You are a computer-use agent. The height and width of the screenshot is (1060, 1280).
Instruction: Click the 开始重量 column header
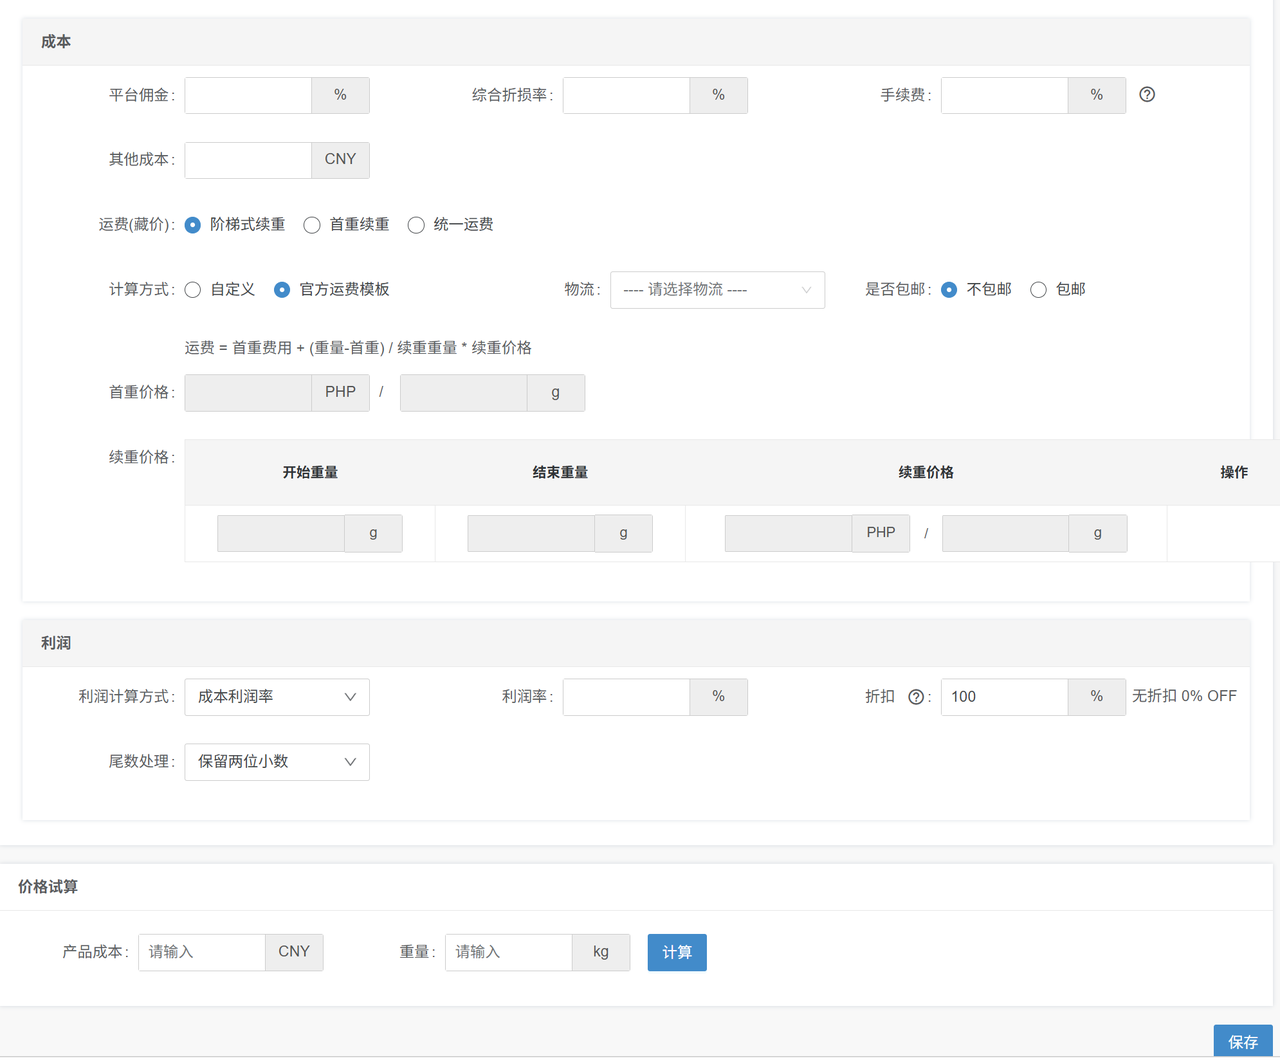tap(310, 472)
